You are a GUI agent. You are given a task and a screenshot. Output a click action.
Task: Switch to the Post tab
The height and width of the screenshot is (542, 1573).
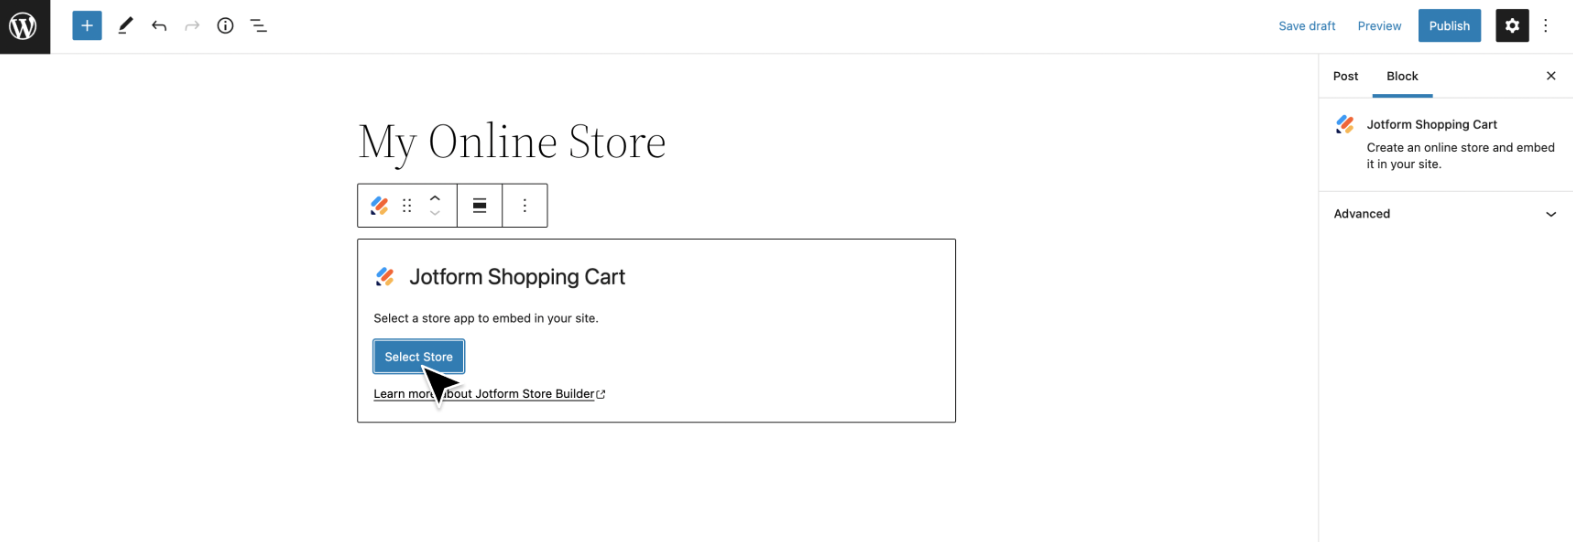(1345, 76)
